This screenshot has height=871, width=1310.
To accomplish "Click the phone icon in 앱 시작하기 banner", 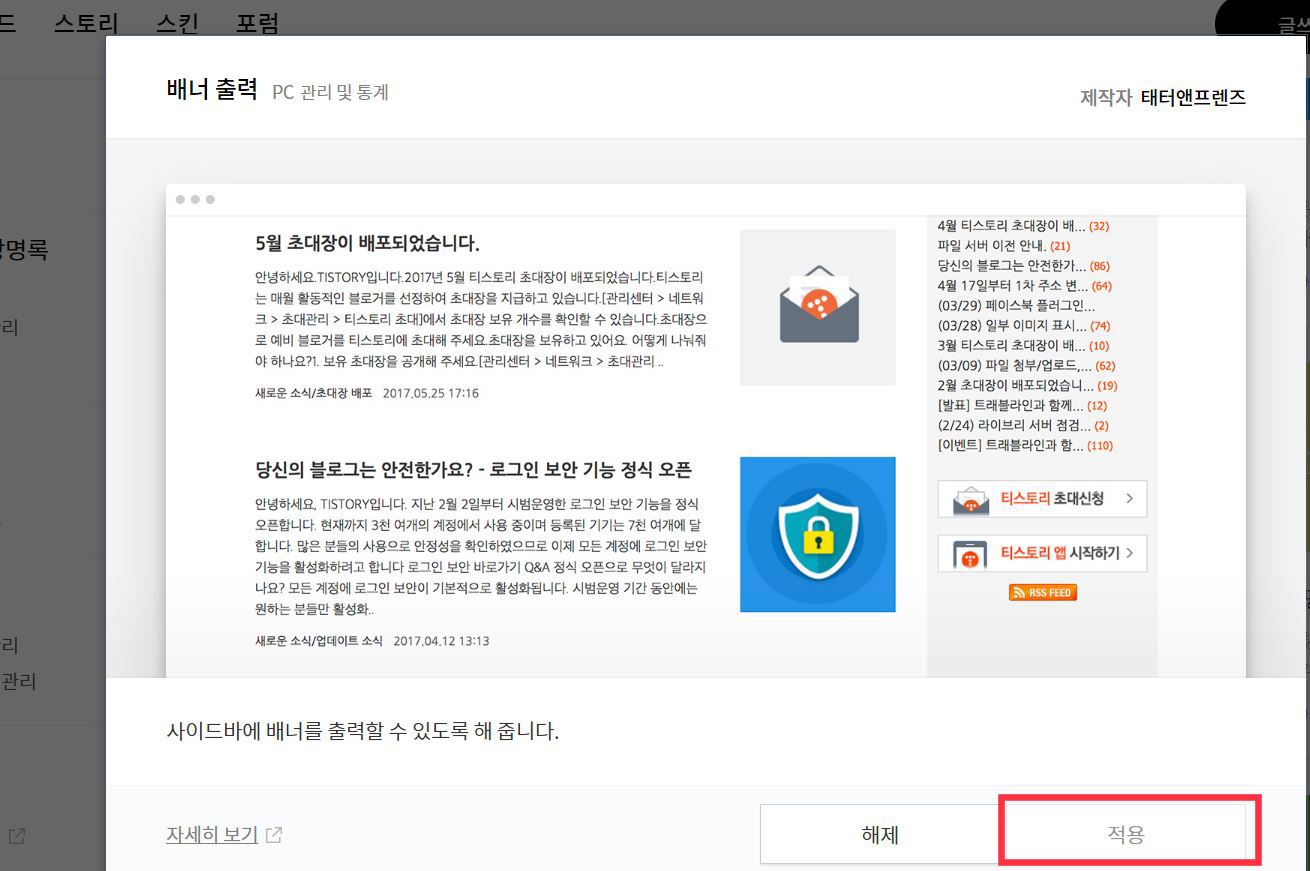I will tap(971, 554).
